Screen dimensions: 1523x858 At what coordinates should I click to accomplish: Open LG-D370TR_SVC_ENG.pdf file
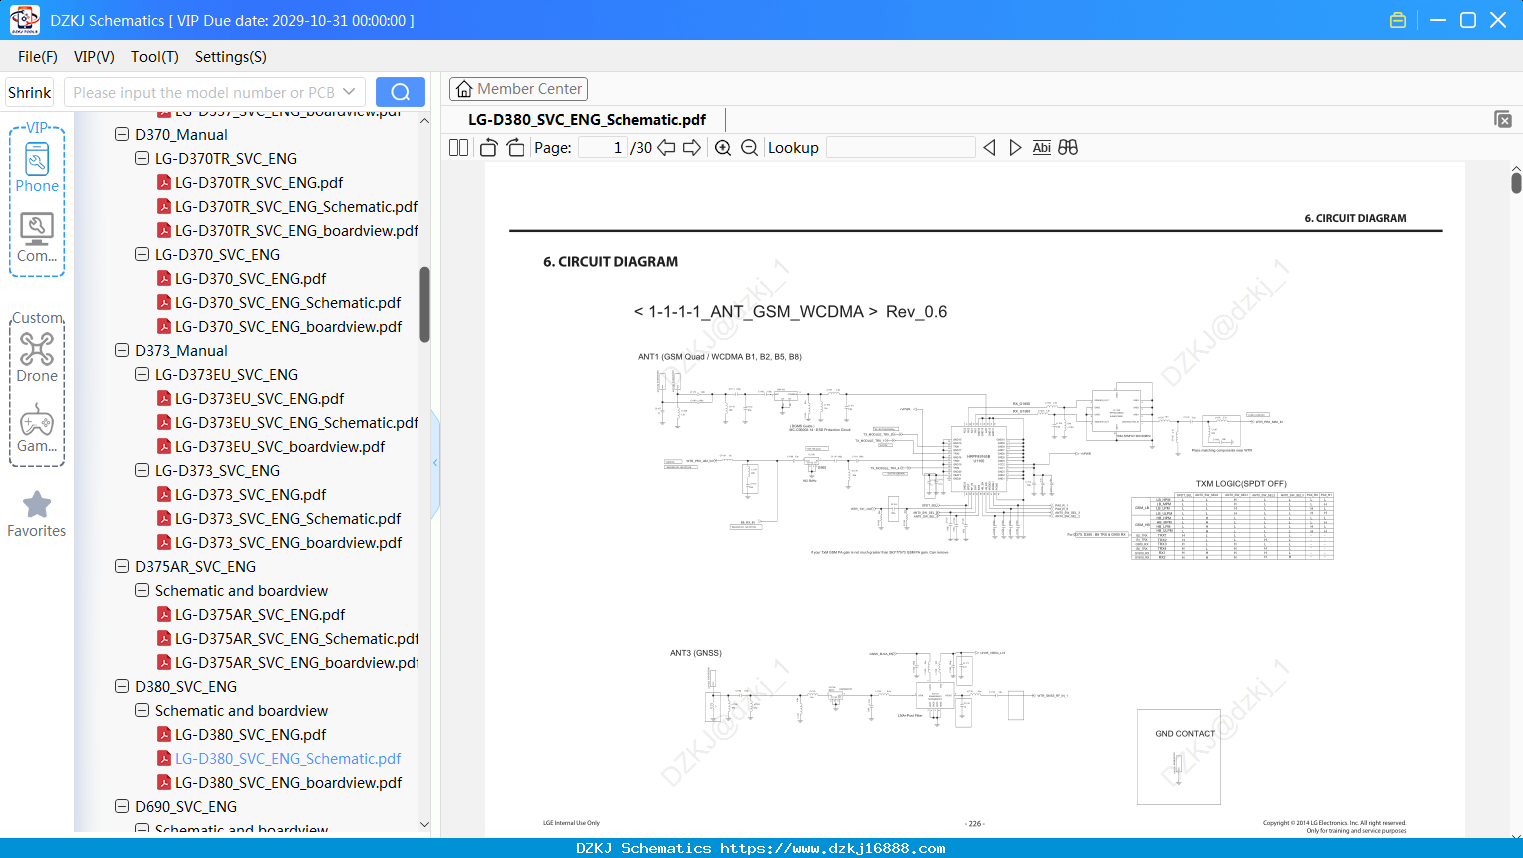259,182
